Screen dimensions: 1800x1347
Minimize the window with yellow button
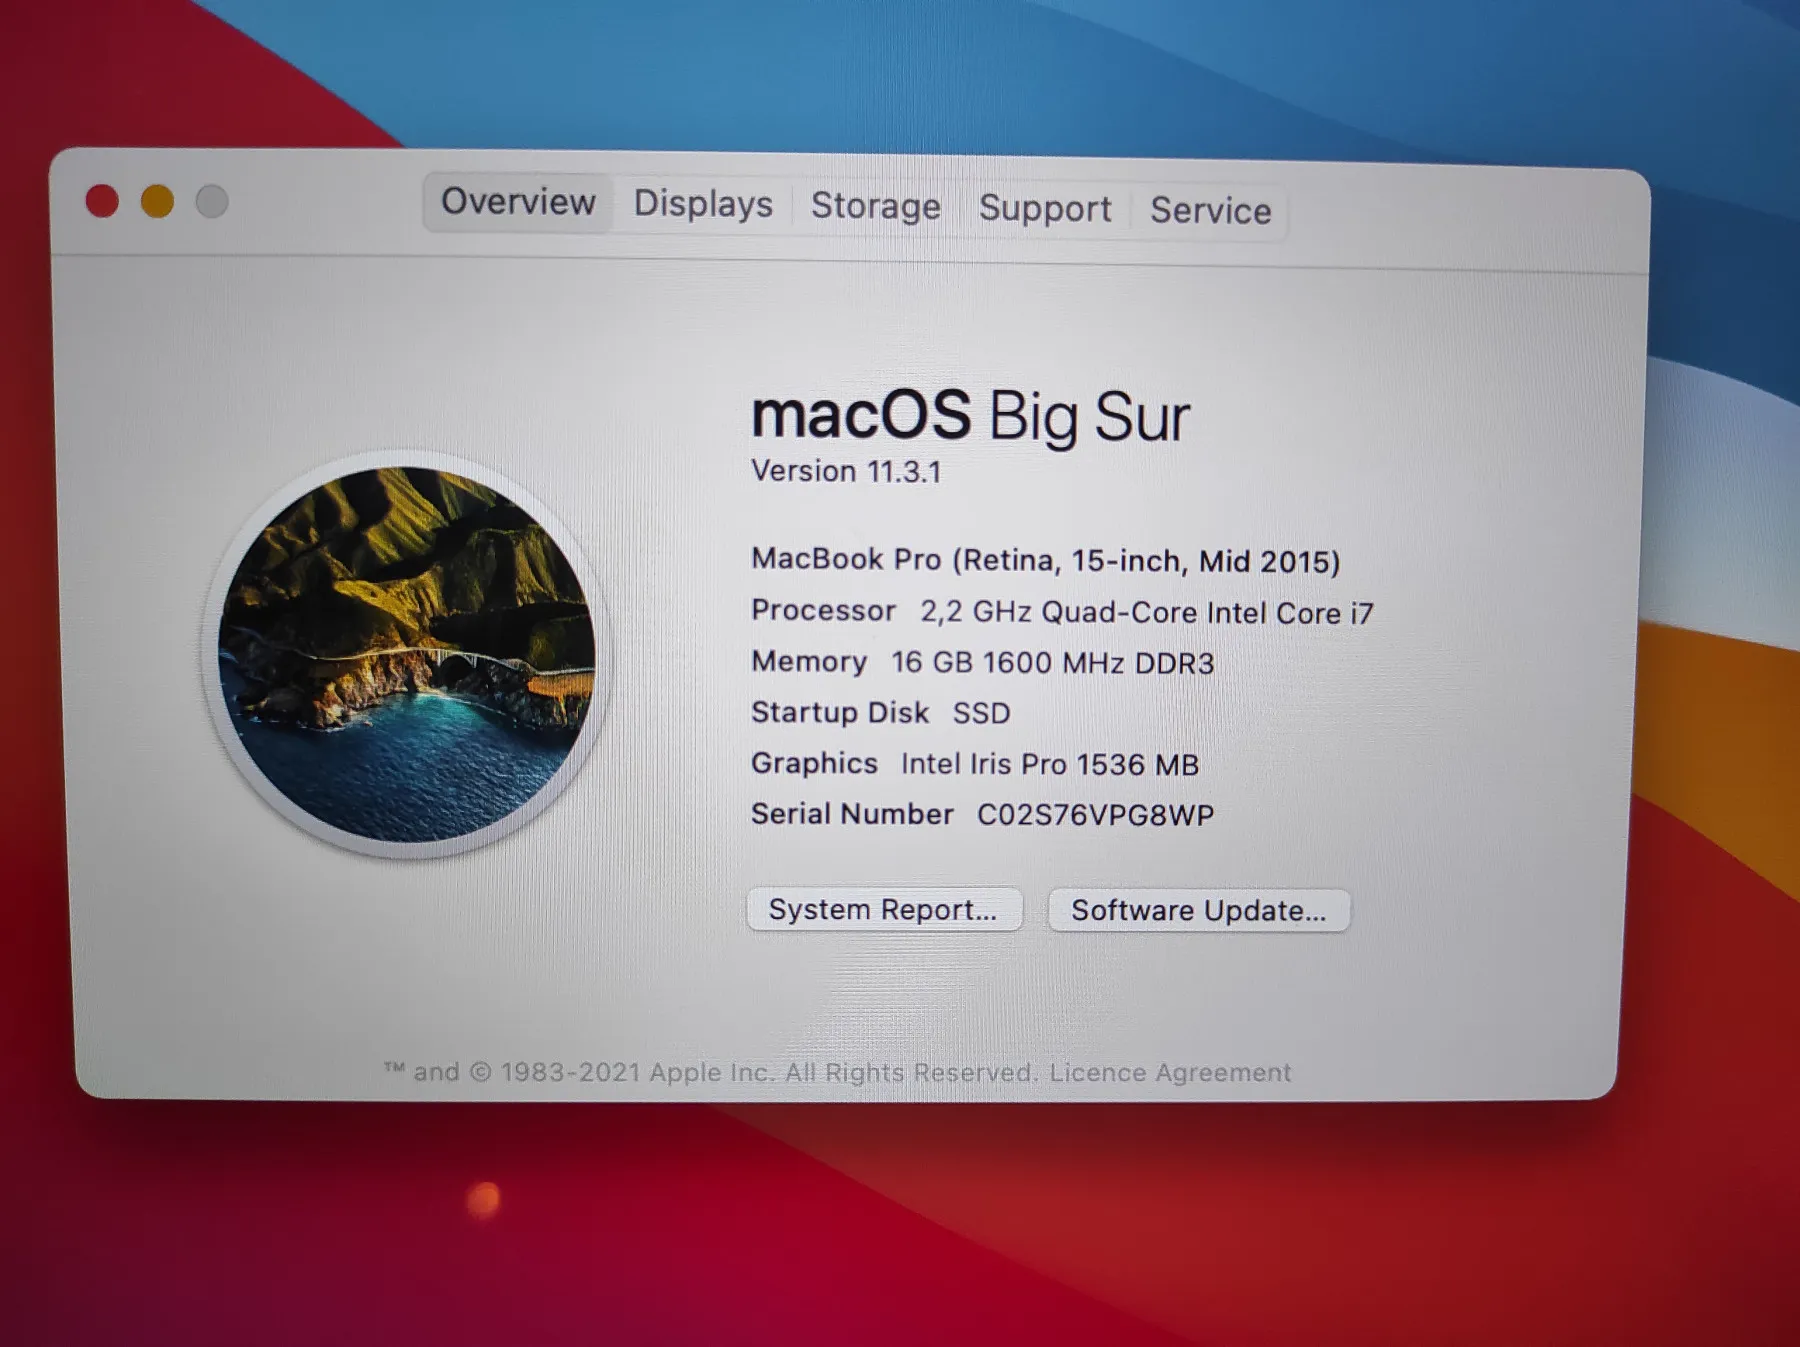[x=157, y=201]
